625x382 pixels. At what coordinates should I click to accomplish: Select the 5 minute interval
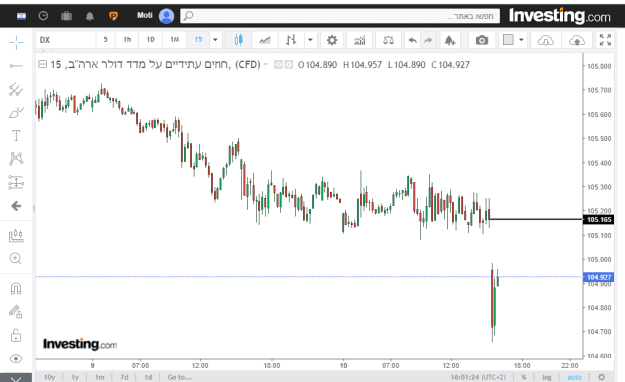106,39
